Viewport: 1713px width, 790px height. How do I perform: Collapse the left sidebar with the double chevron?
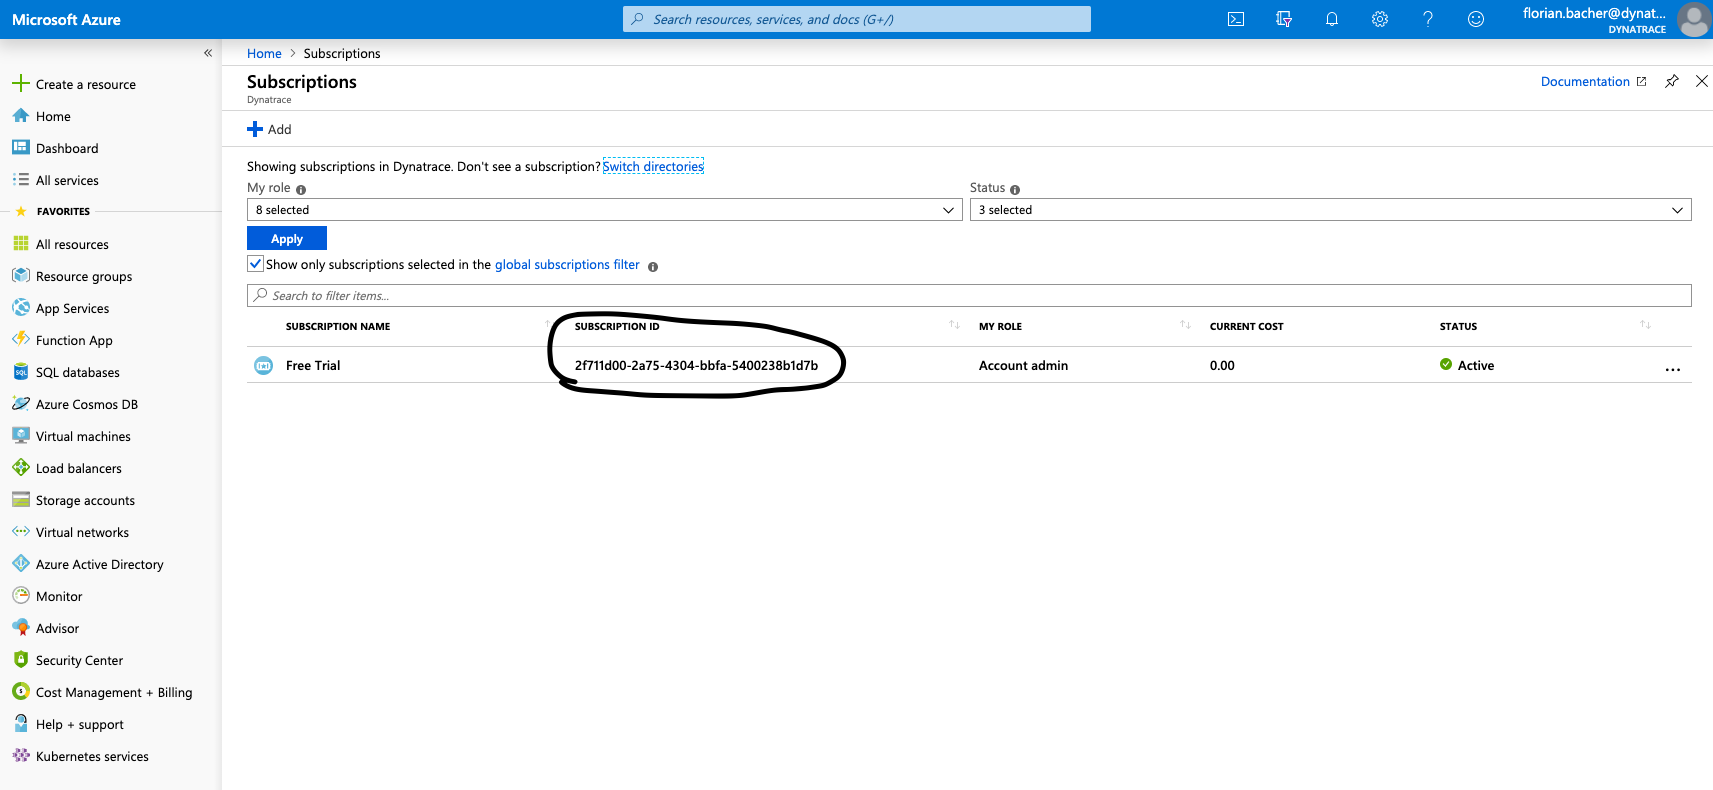coord(208,53)
